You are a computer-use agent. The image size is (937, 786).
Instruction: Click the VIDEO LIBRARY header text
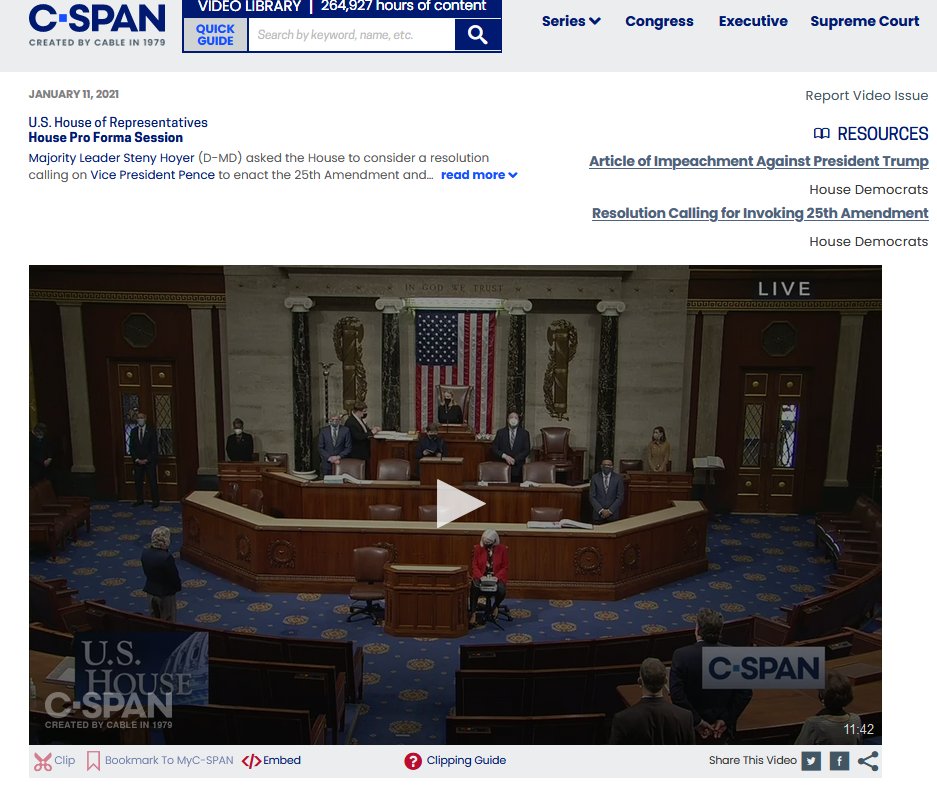pyautogui.click(x=249, y=7)
